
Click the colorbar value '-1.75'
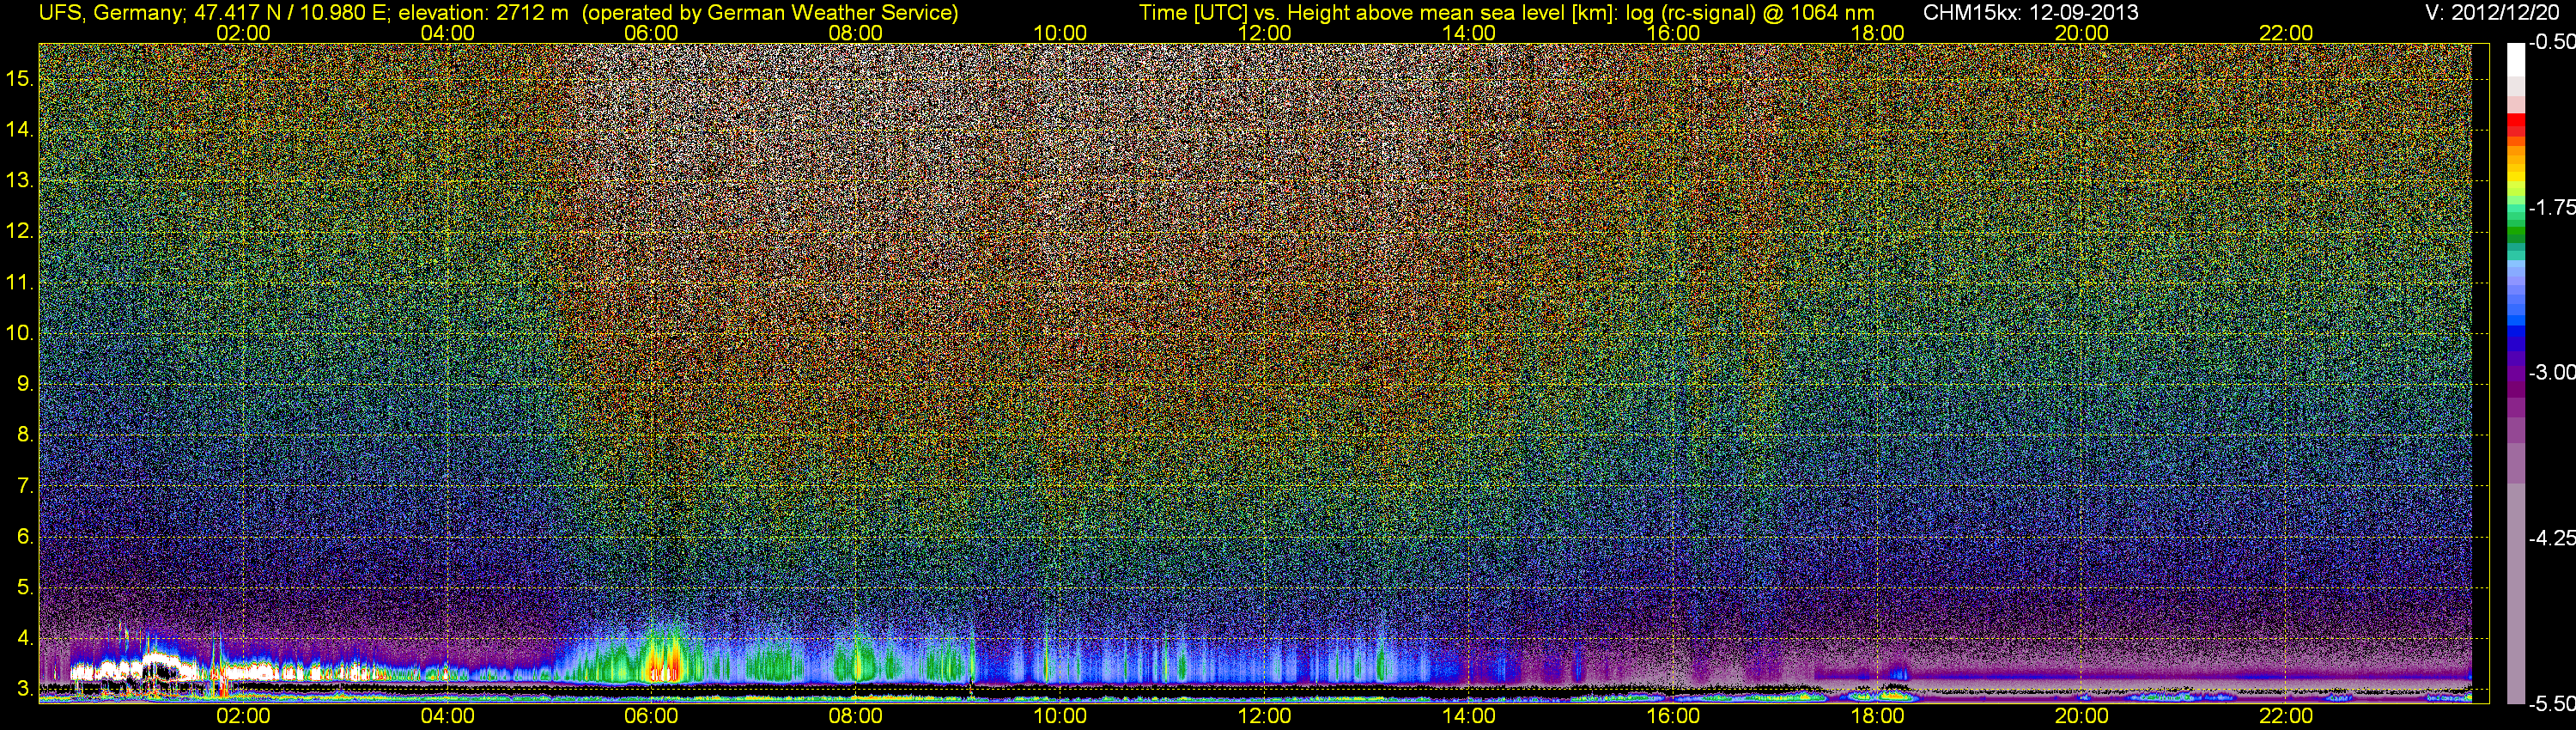tap(2551, 207)
